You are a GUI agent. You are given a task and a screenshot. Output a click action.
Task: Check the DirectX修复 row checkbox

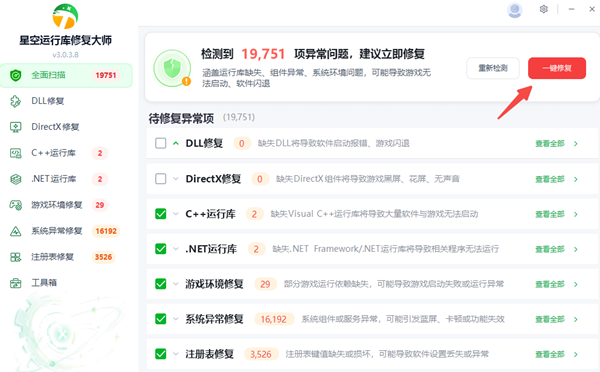click(x=161, y=179)
